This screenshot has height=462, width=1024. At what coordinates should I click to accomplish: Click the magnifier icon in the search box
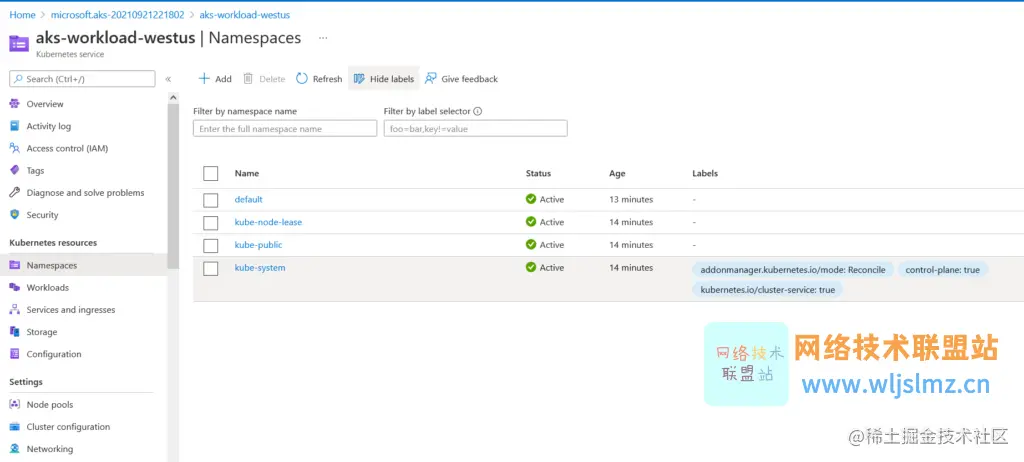tap(18, 79)
